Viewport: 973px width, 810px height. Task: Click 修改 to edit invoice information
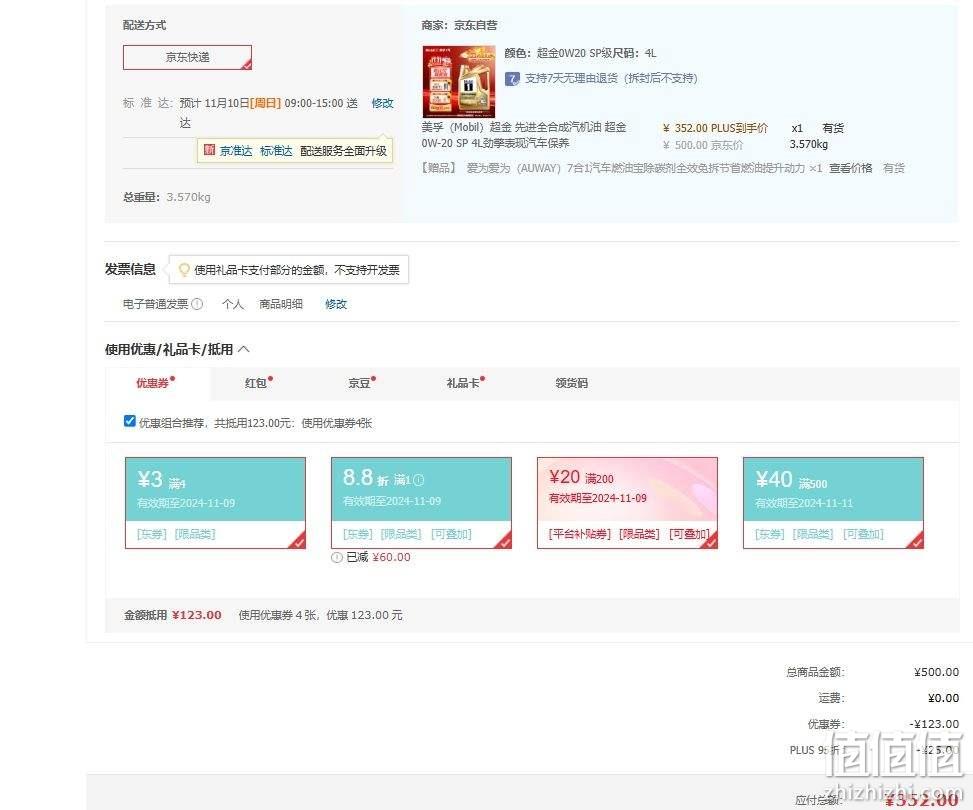[x=336, y=304]
